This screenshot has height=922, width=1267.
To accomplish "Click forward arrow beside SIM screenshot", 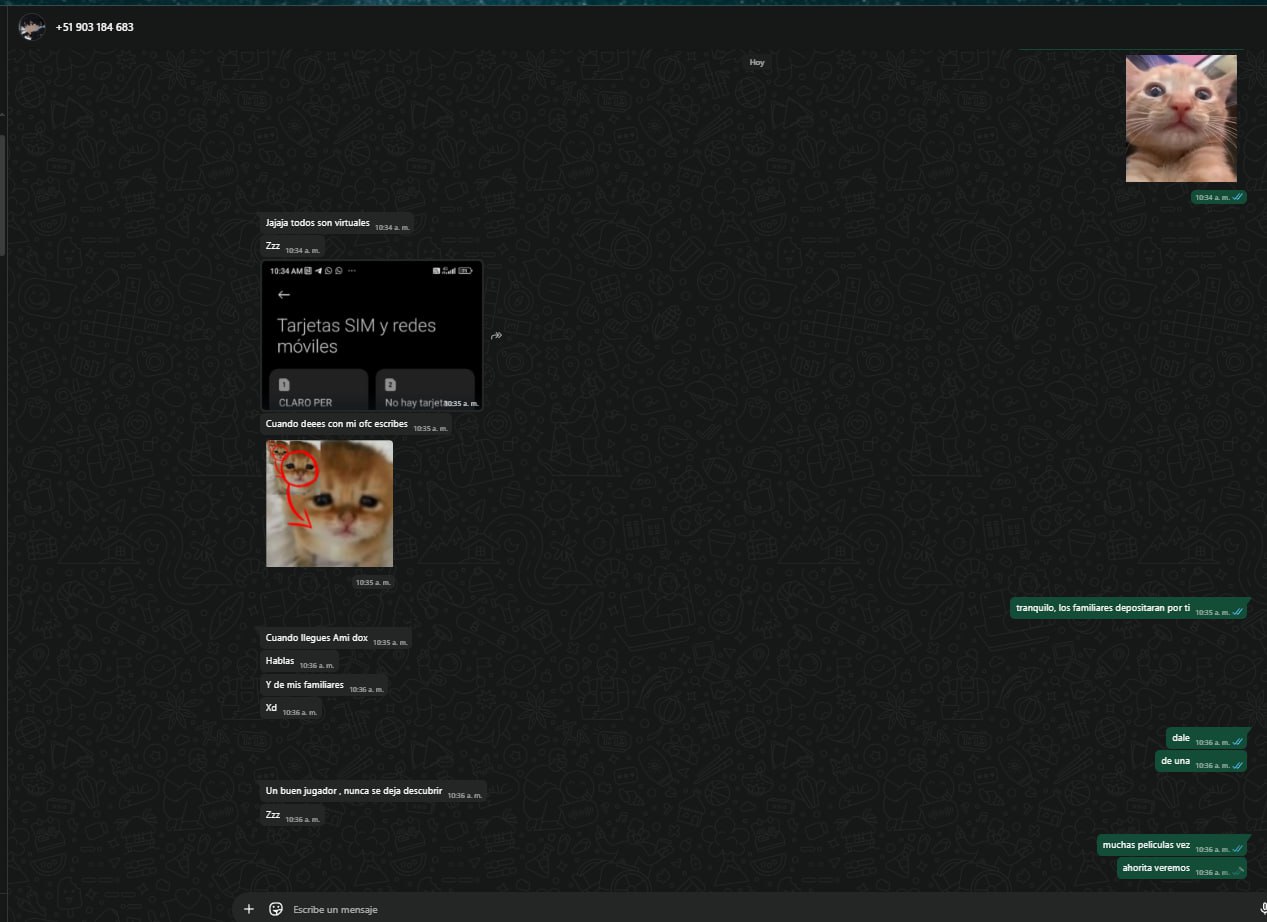I will coord(496,336).
